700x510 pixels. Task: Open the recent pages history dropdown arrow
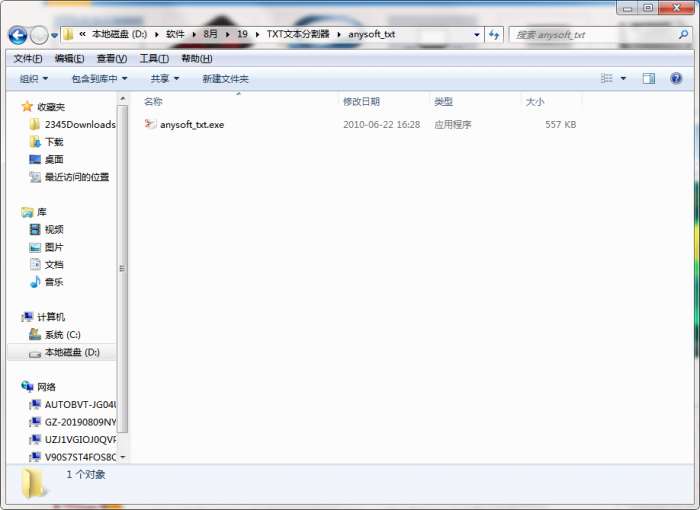tap(54, 35)
